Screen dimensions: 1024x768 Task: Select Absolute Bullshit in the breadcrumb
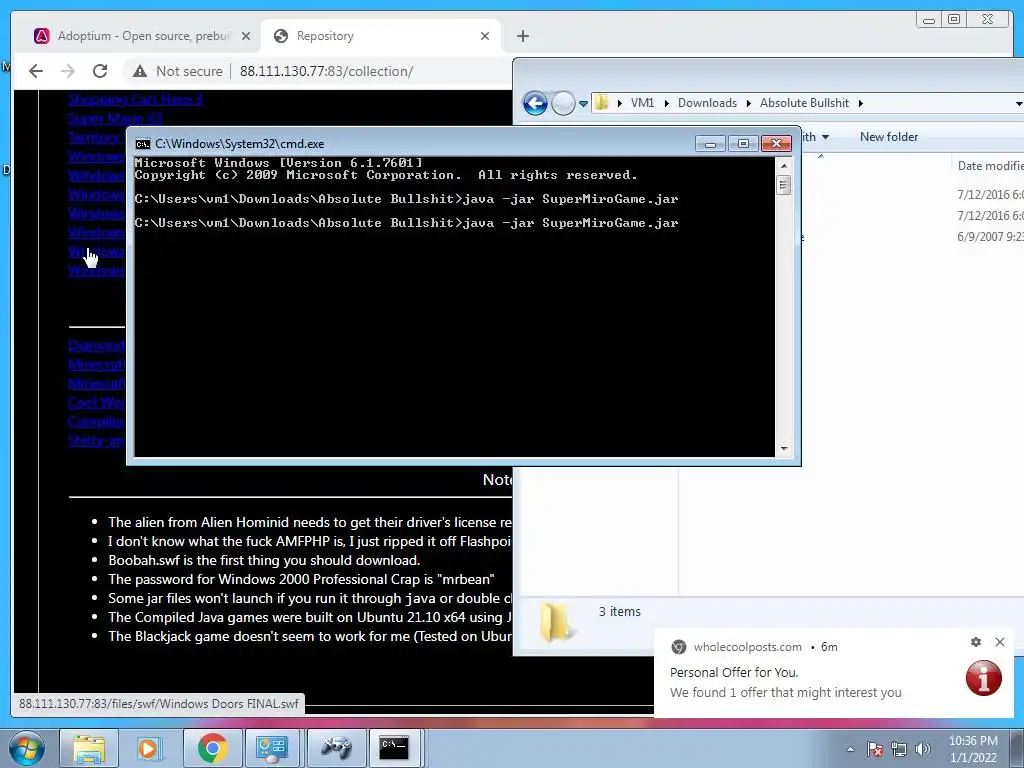click(x=804, y=103)
